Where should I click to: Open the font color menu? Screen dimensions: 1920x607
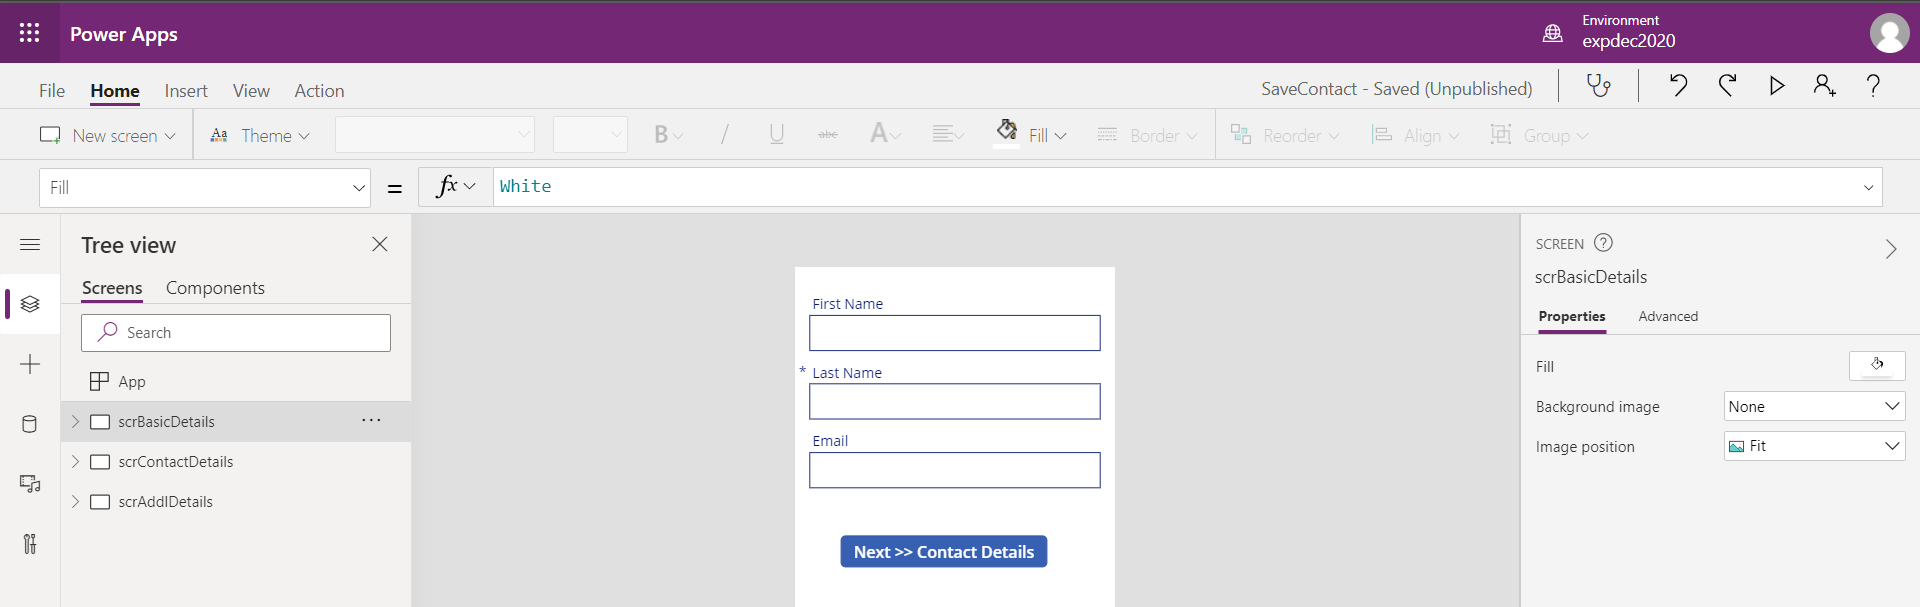click(885, 134)
